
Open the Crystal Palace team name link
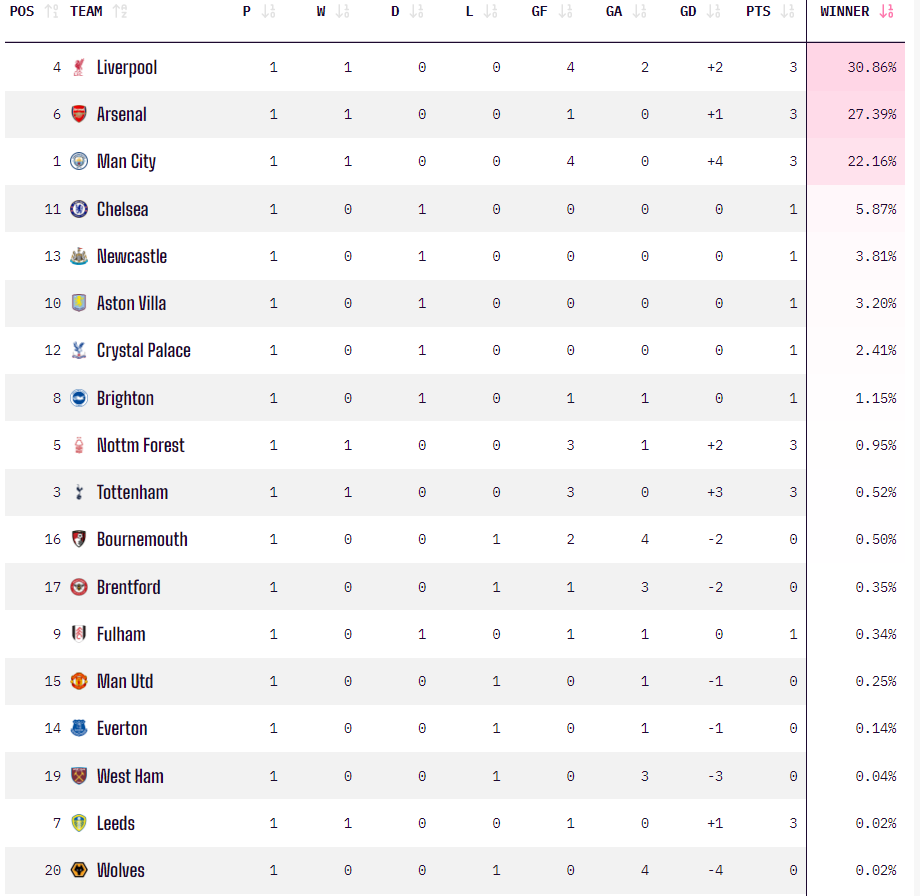coord(143,351)
